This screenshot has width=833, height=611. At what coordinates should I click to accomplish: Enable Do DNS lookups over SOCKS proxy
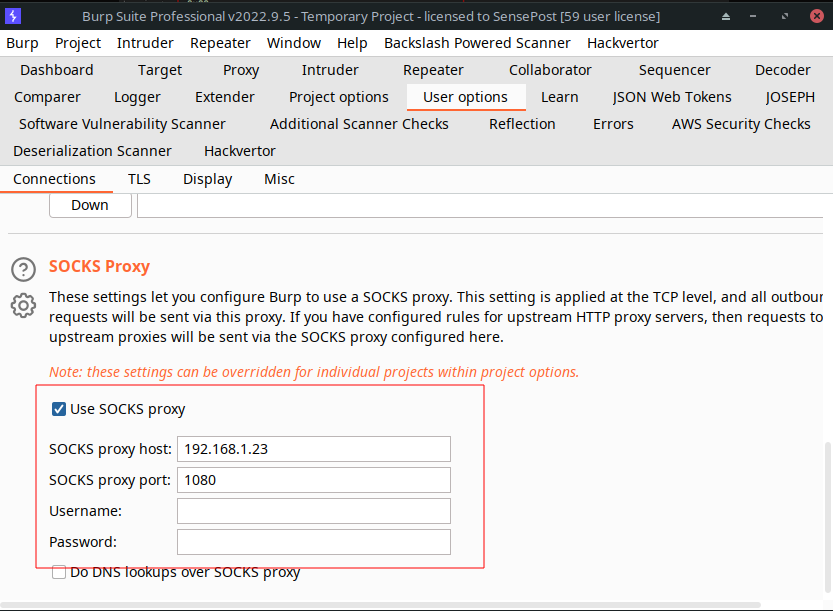[59, 573]
